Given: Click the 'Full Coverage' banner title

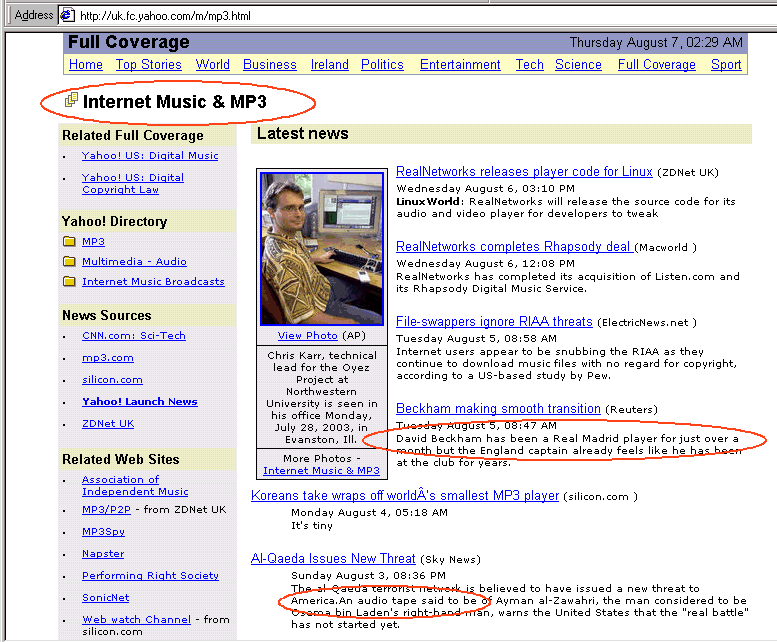Looking at the screenshot, I should coord(128,42).
